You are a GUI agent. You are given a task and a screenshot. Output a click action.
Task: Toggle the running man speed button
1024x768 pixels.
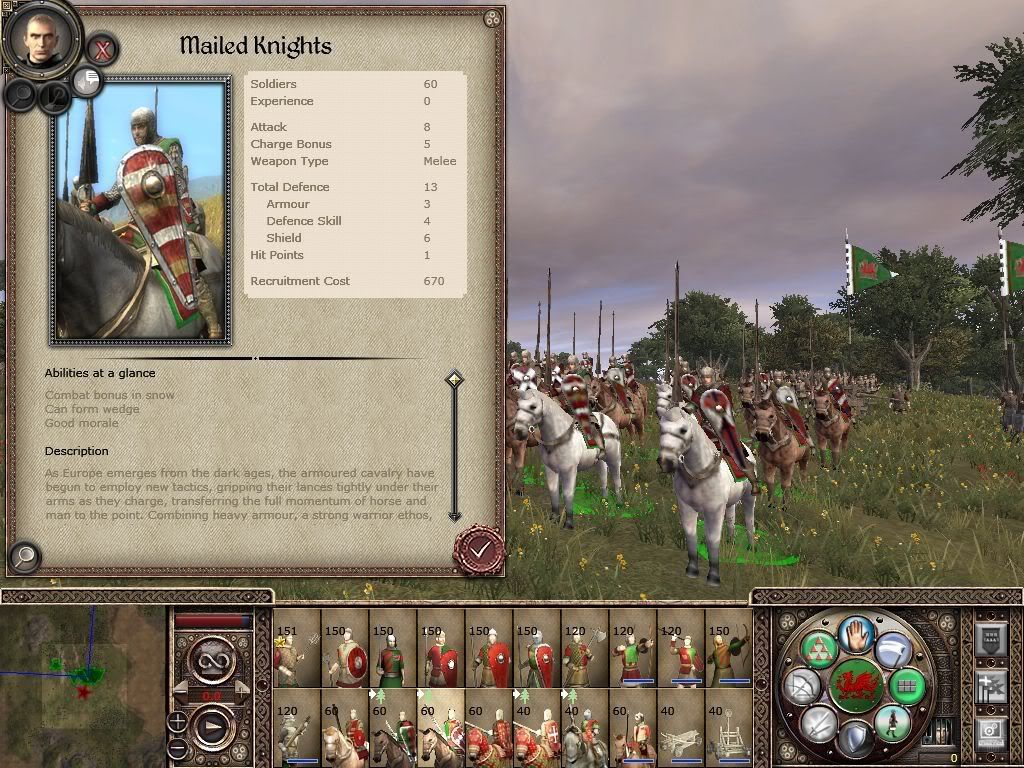click(x=893, y=724)
